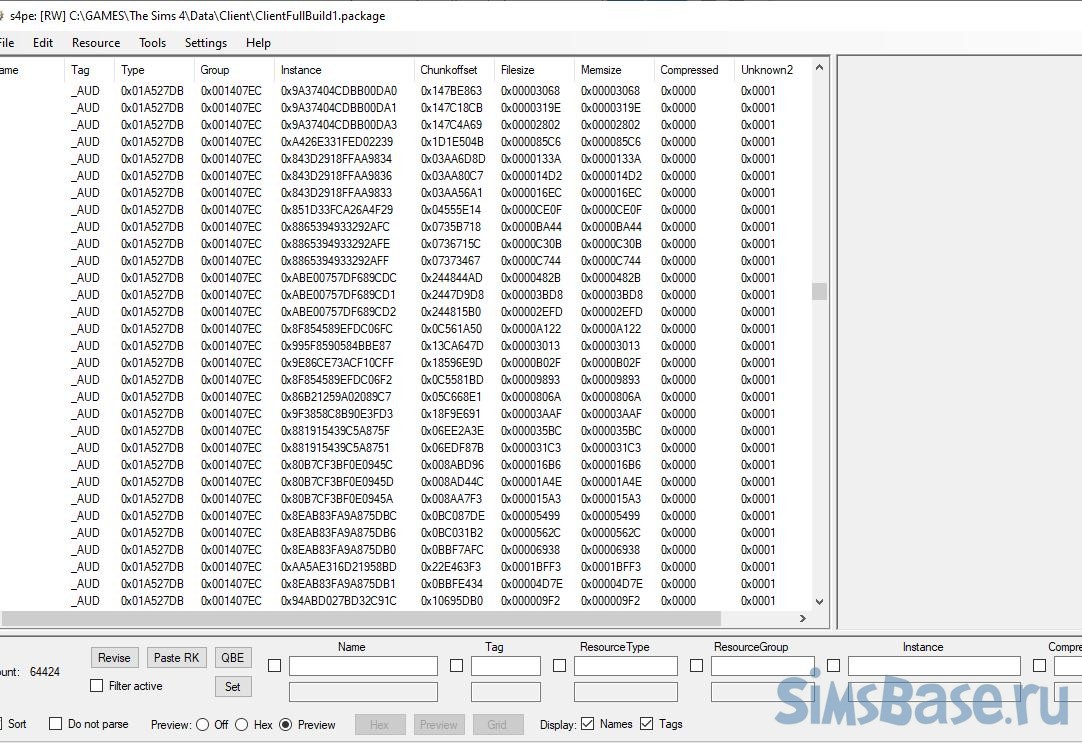
Task: Open the Tools menu
Action: point(153,43)
